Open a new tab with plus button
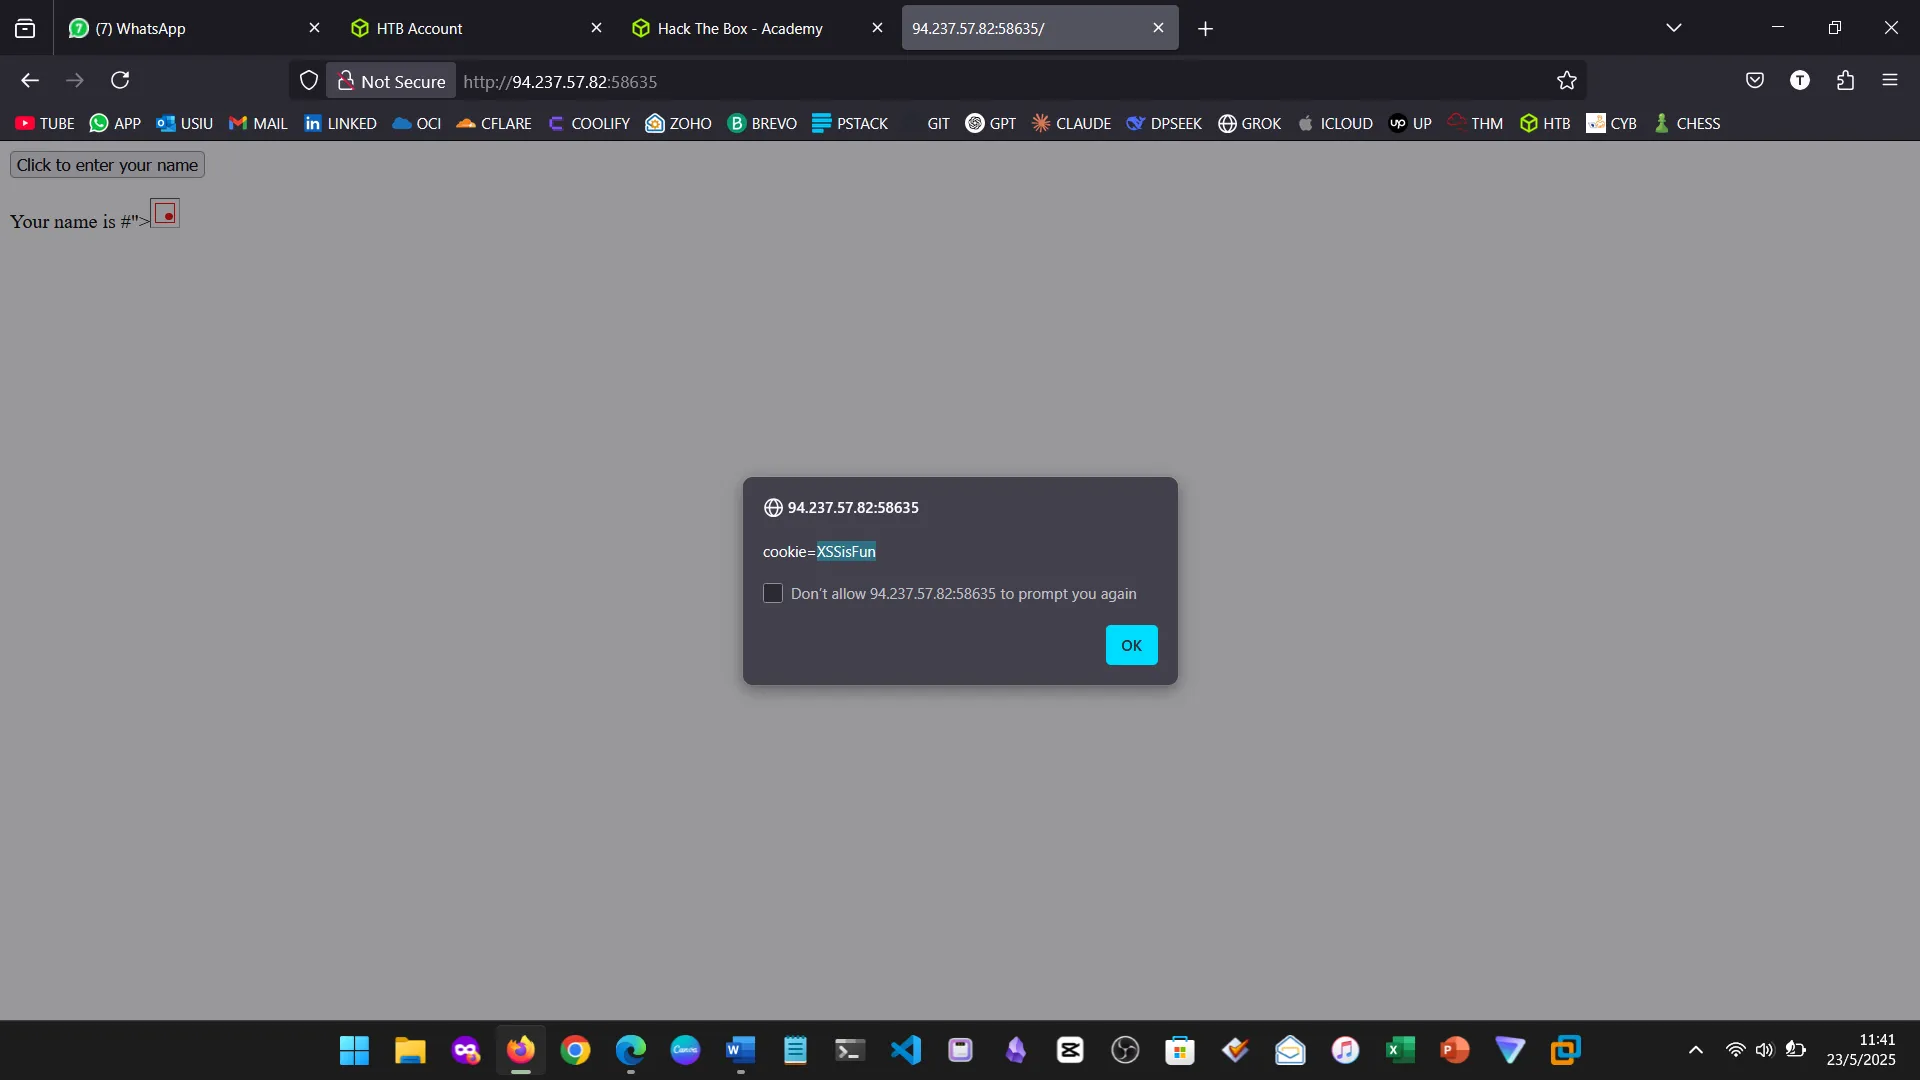Screen dimensions: 1920x1080 point(1205,29)
